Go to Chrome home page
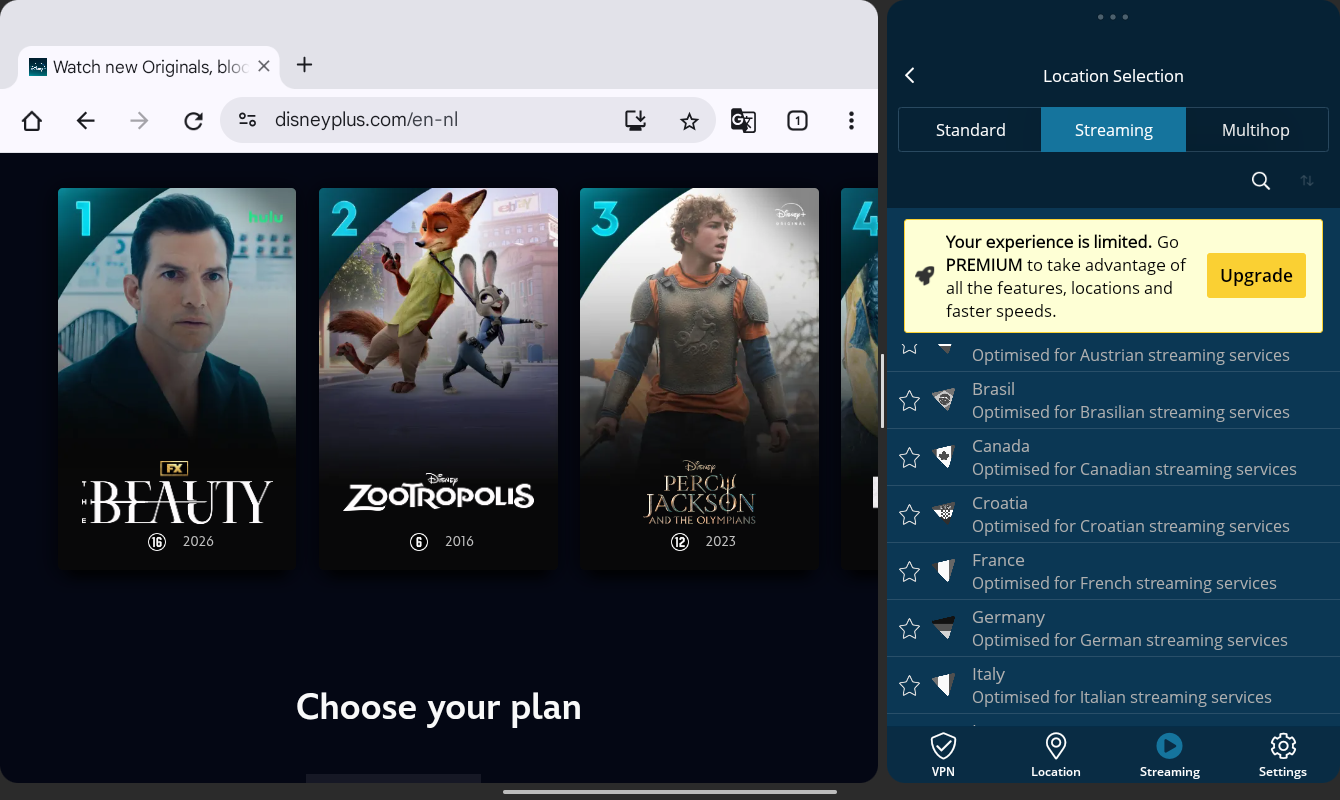 pos(32,121)
